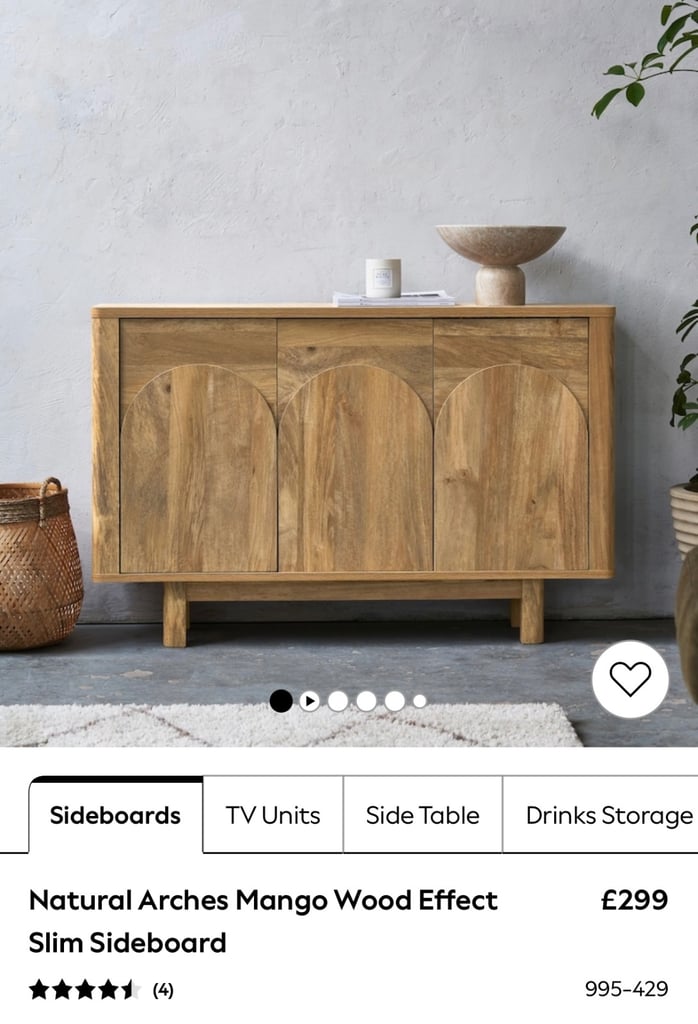Select the Drinks Storage tab
698x1024 pixels.
pos(601,815)
